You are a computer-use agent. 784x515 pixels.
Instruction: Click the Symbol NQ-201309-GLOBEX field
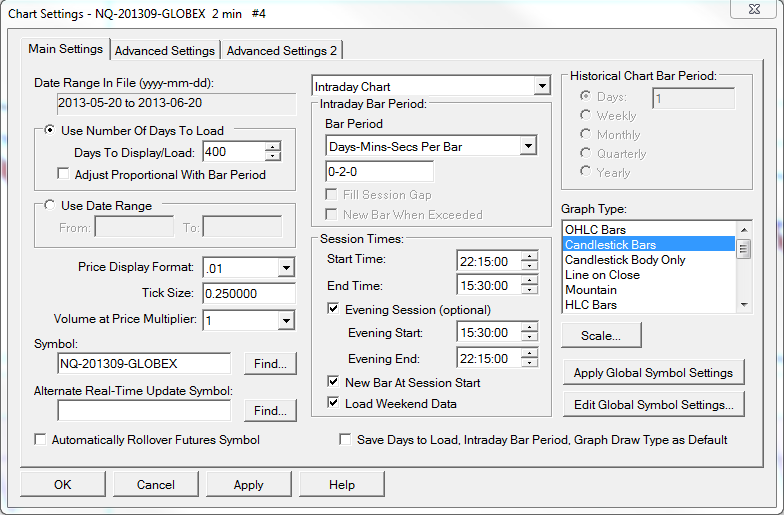[144, 364]
